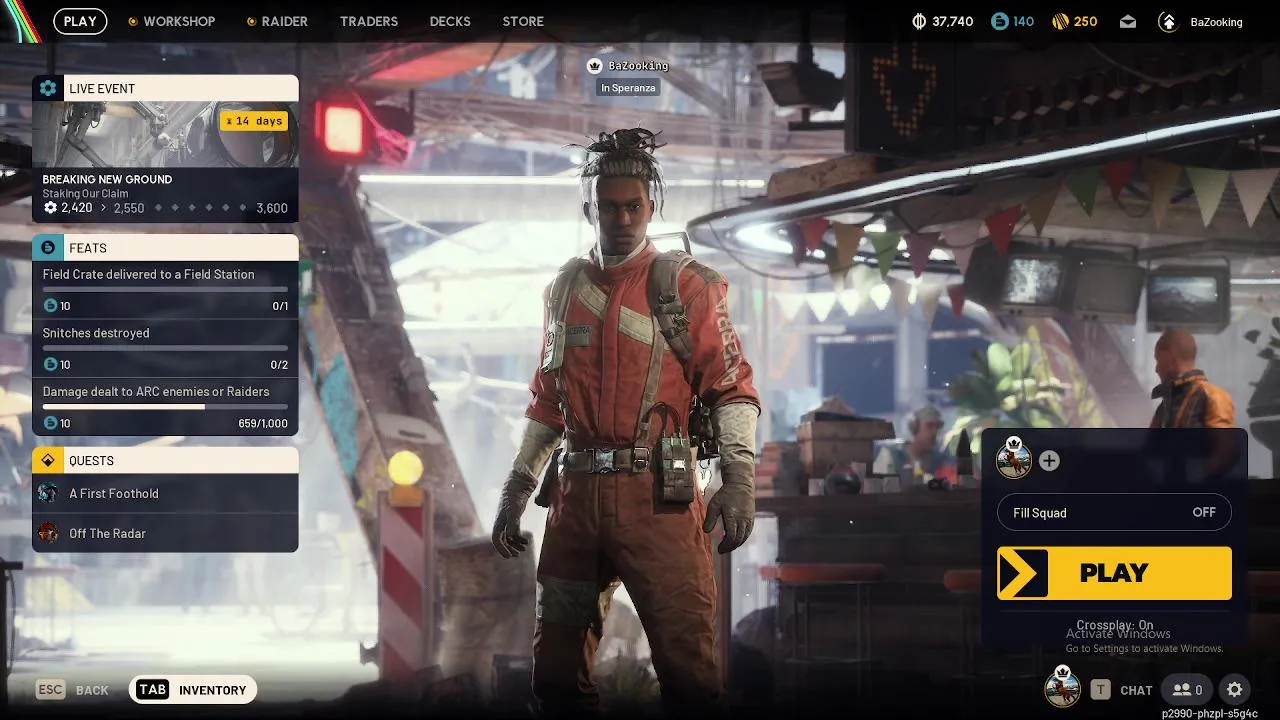Image resolution: width=1280 pixels, height=720 pixels.
Task: Click the T key chat icon
Action: 1100,690
